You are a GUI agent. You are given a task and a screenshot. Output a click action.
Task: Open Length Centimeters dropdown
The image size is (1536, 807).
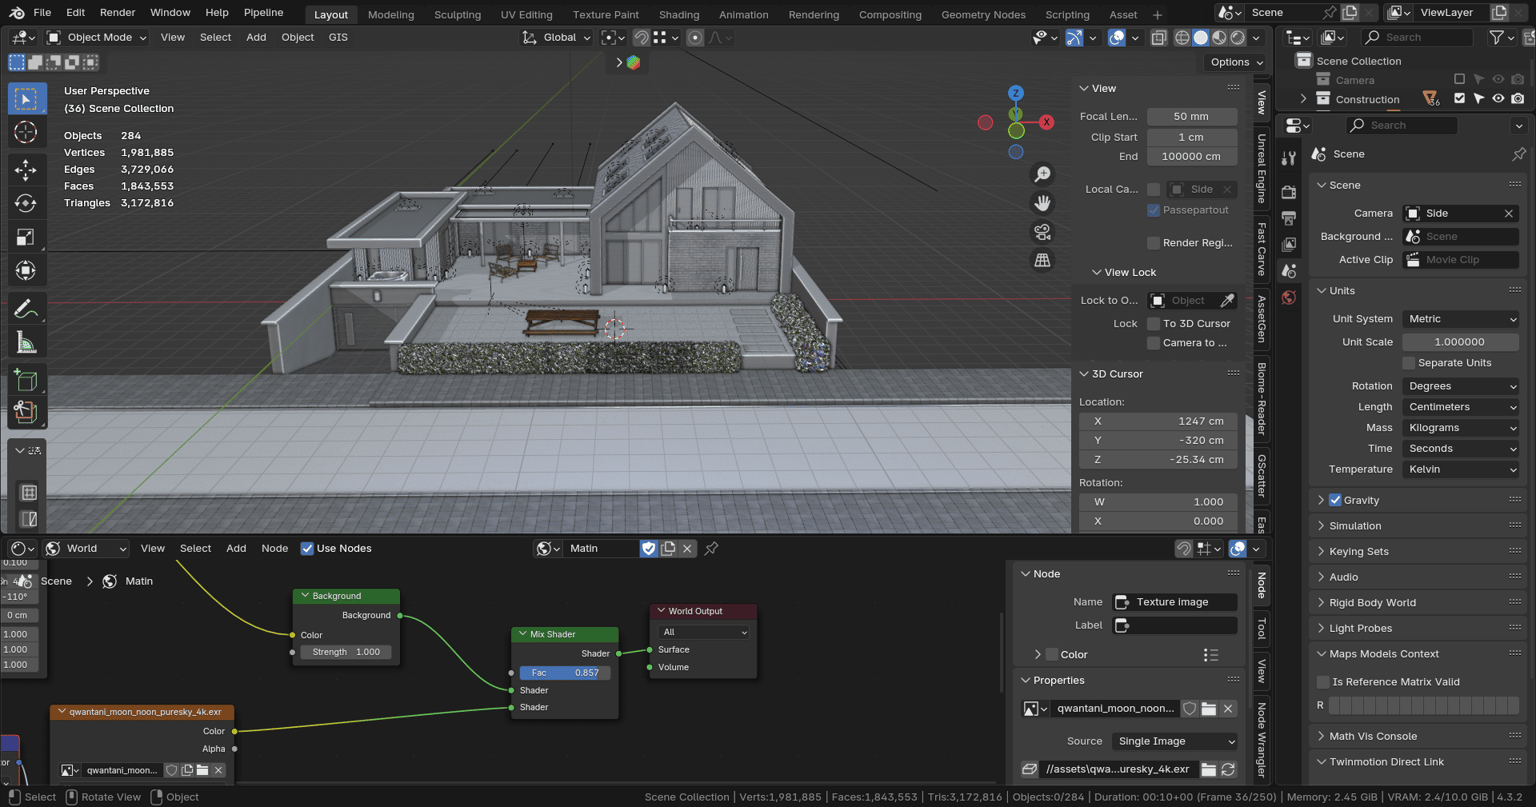pos(1461,407)
